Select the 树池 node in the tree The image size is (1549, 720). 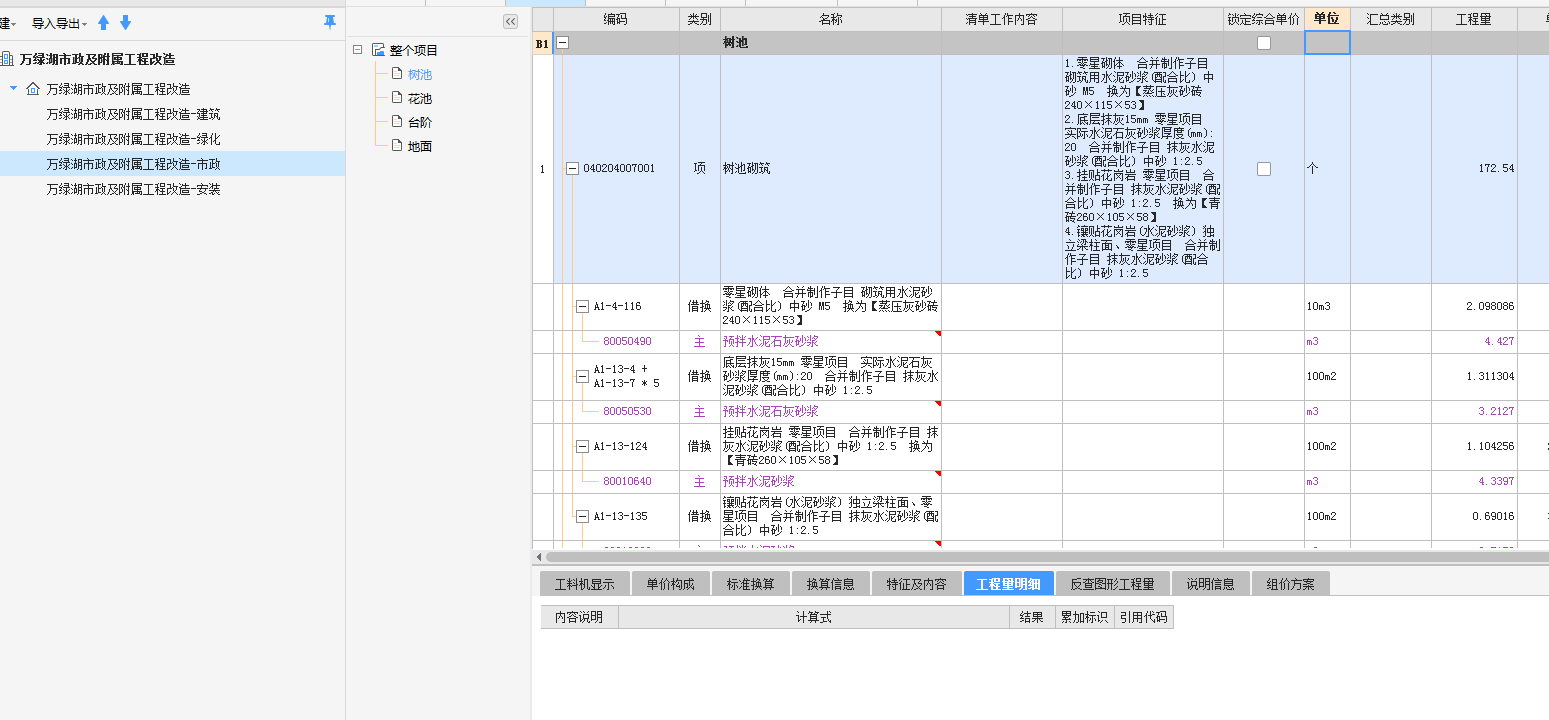tap(420, 74)
